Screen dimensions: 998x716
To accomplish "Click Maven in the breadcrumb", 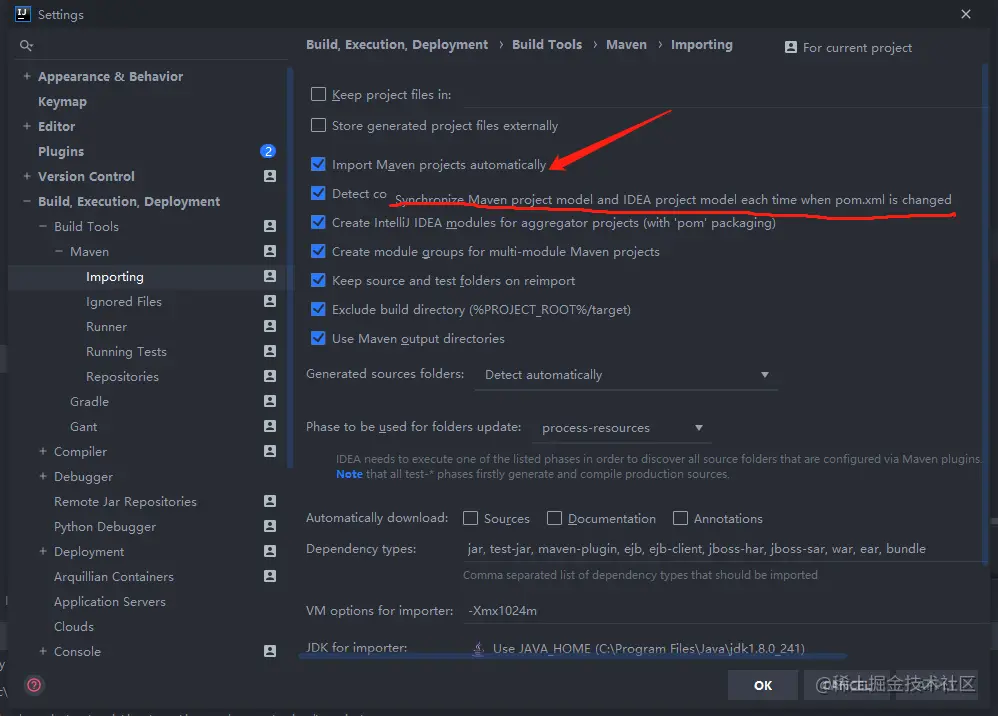I will tap(626, 45).
